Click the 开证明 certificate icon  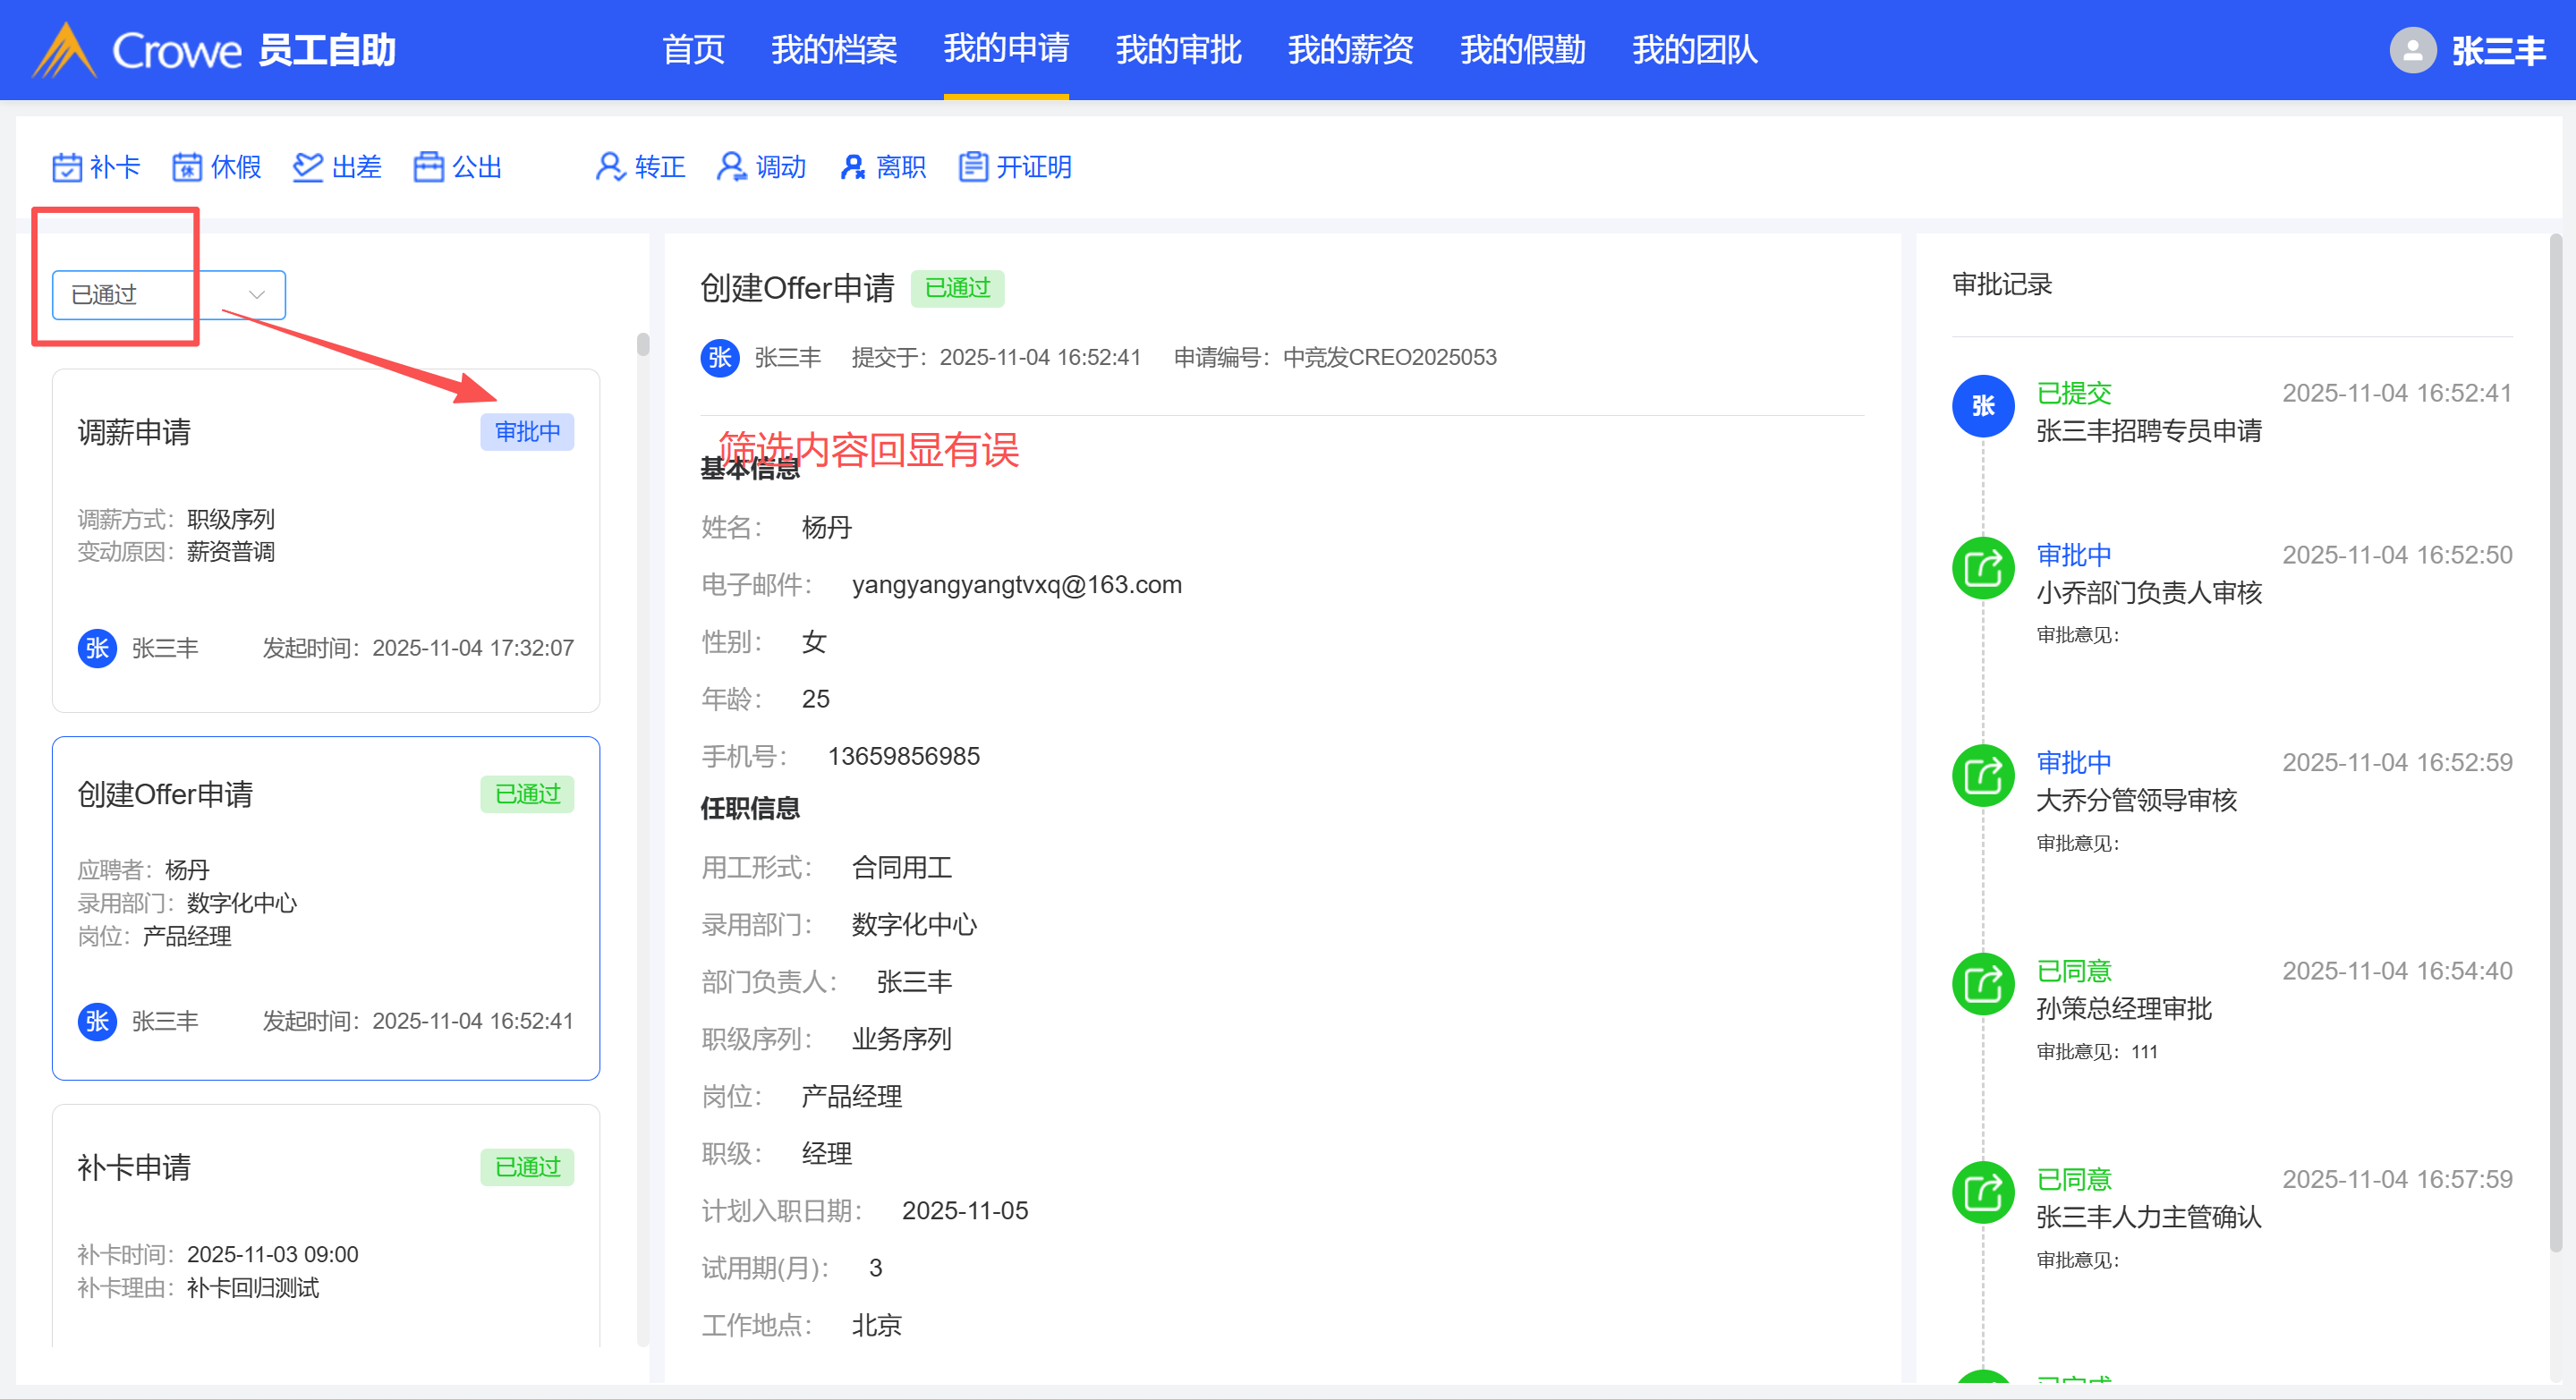(973, 167)
